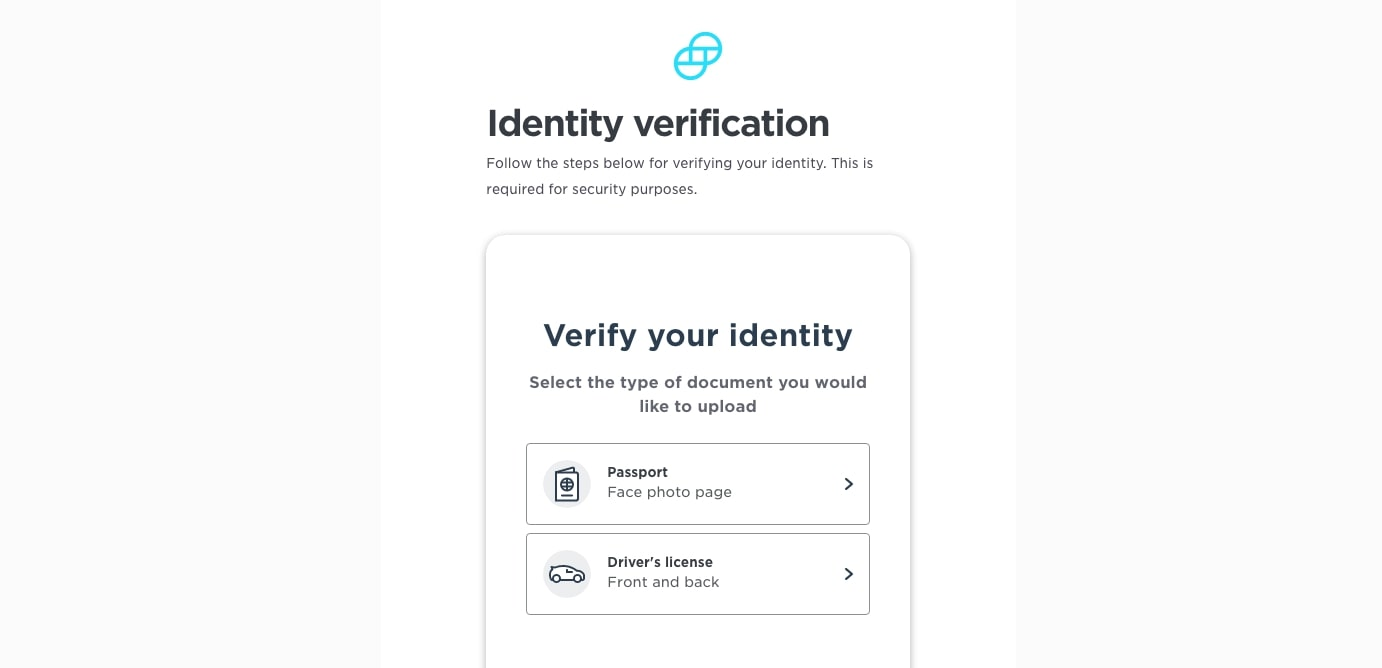
Task: Click the "like to upload" text line
Action: pyautogui.click(x=698, y=407)
